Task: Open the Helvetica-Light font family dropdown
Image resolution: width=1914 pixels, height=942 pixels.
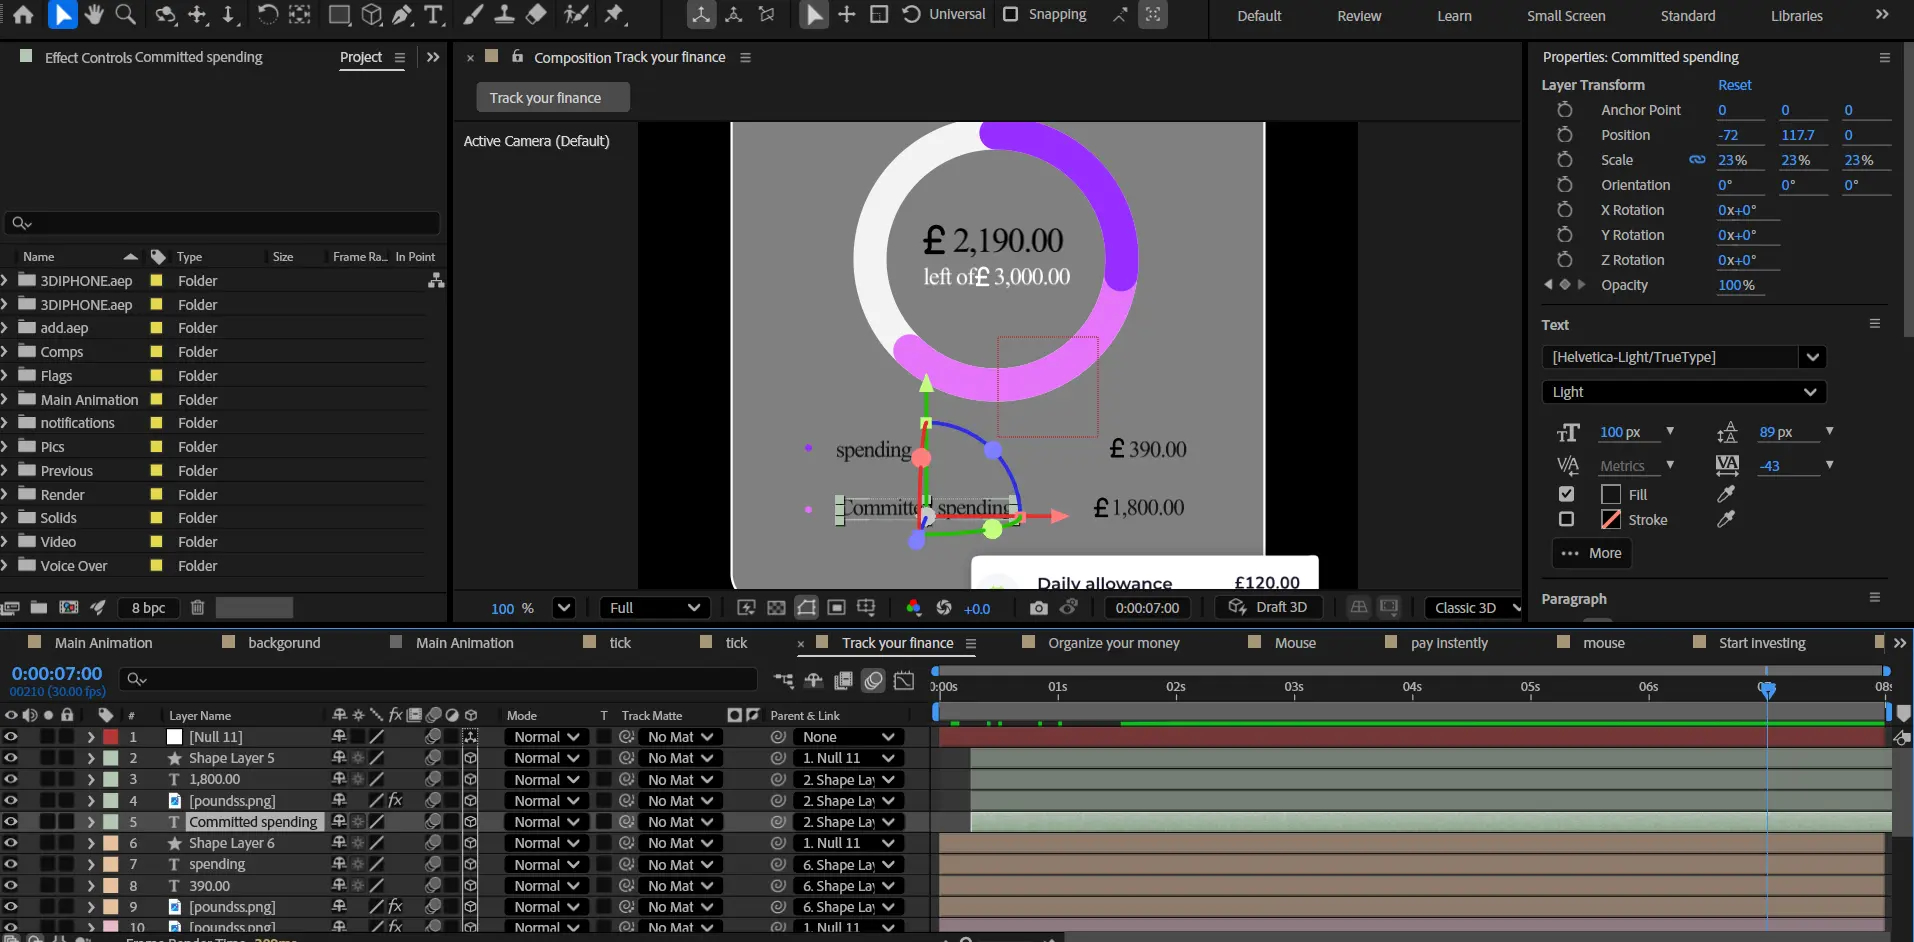Action: pyautogui.click(x=1812, y=357)
